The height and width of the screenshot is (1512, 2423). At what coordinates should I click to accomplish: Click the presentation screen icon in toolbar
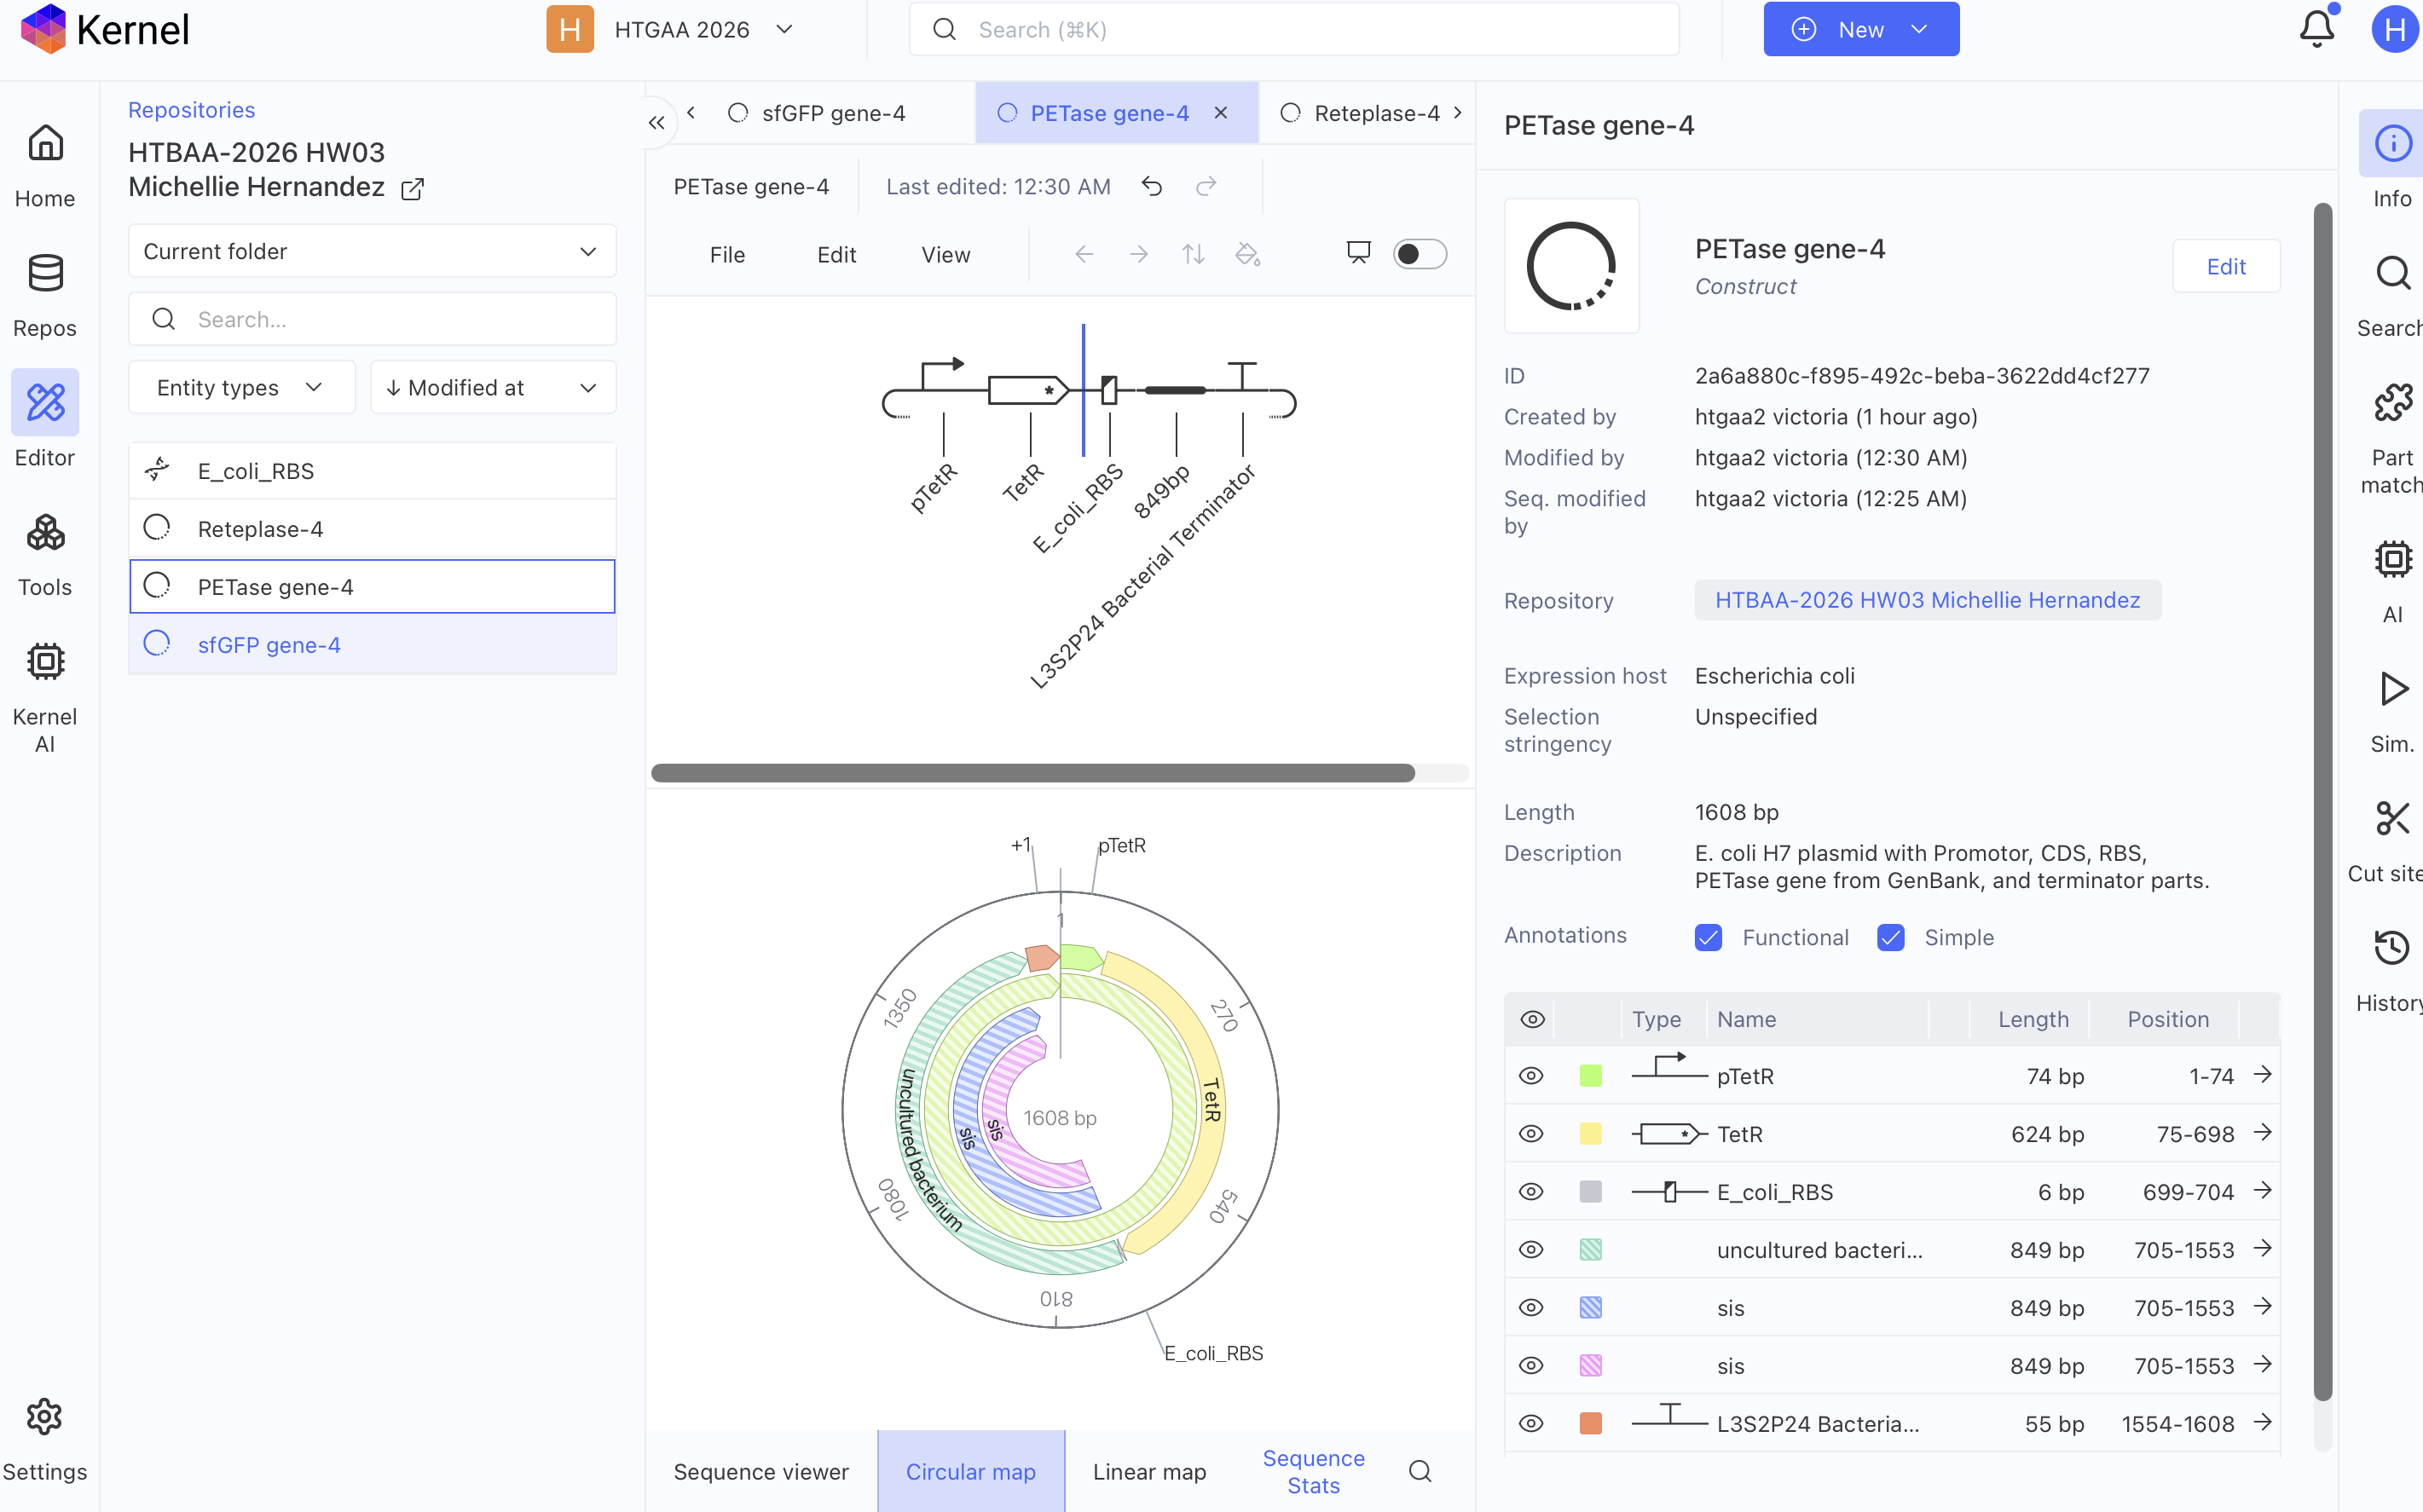tap(1358, 253)
